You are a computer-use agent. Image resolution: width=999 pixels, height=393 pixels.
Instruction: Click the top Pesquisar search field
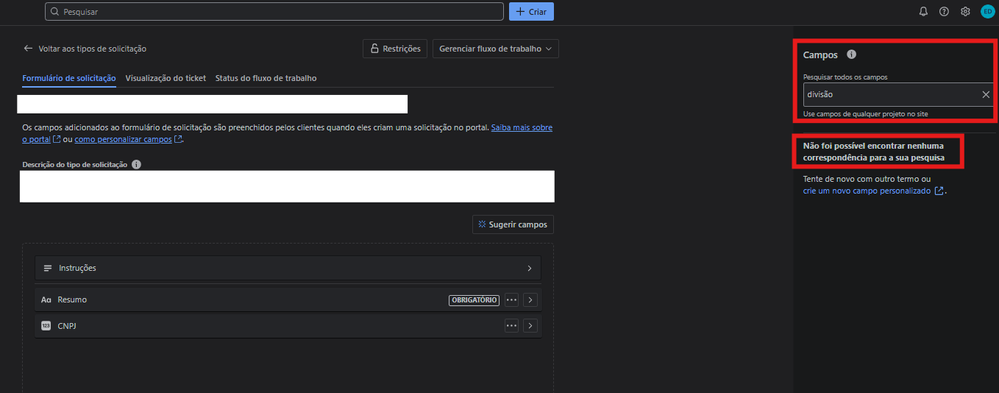274,11
